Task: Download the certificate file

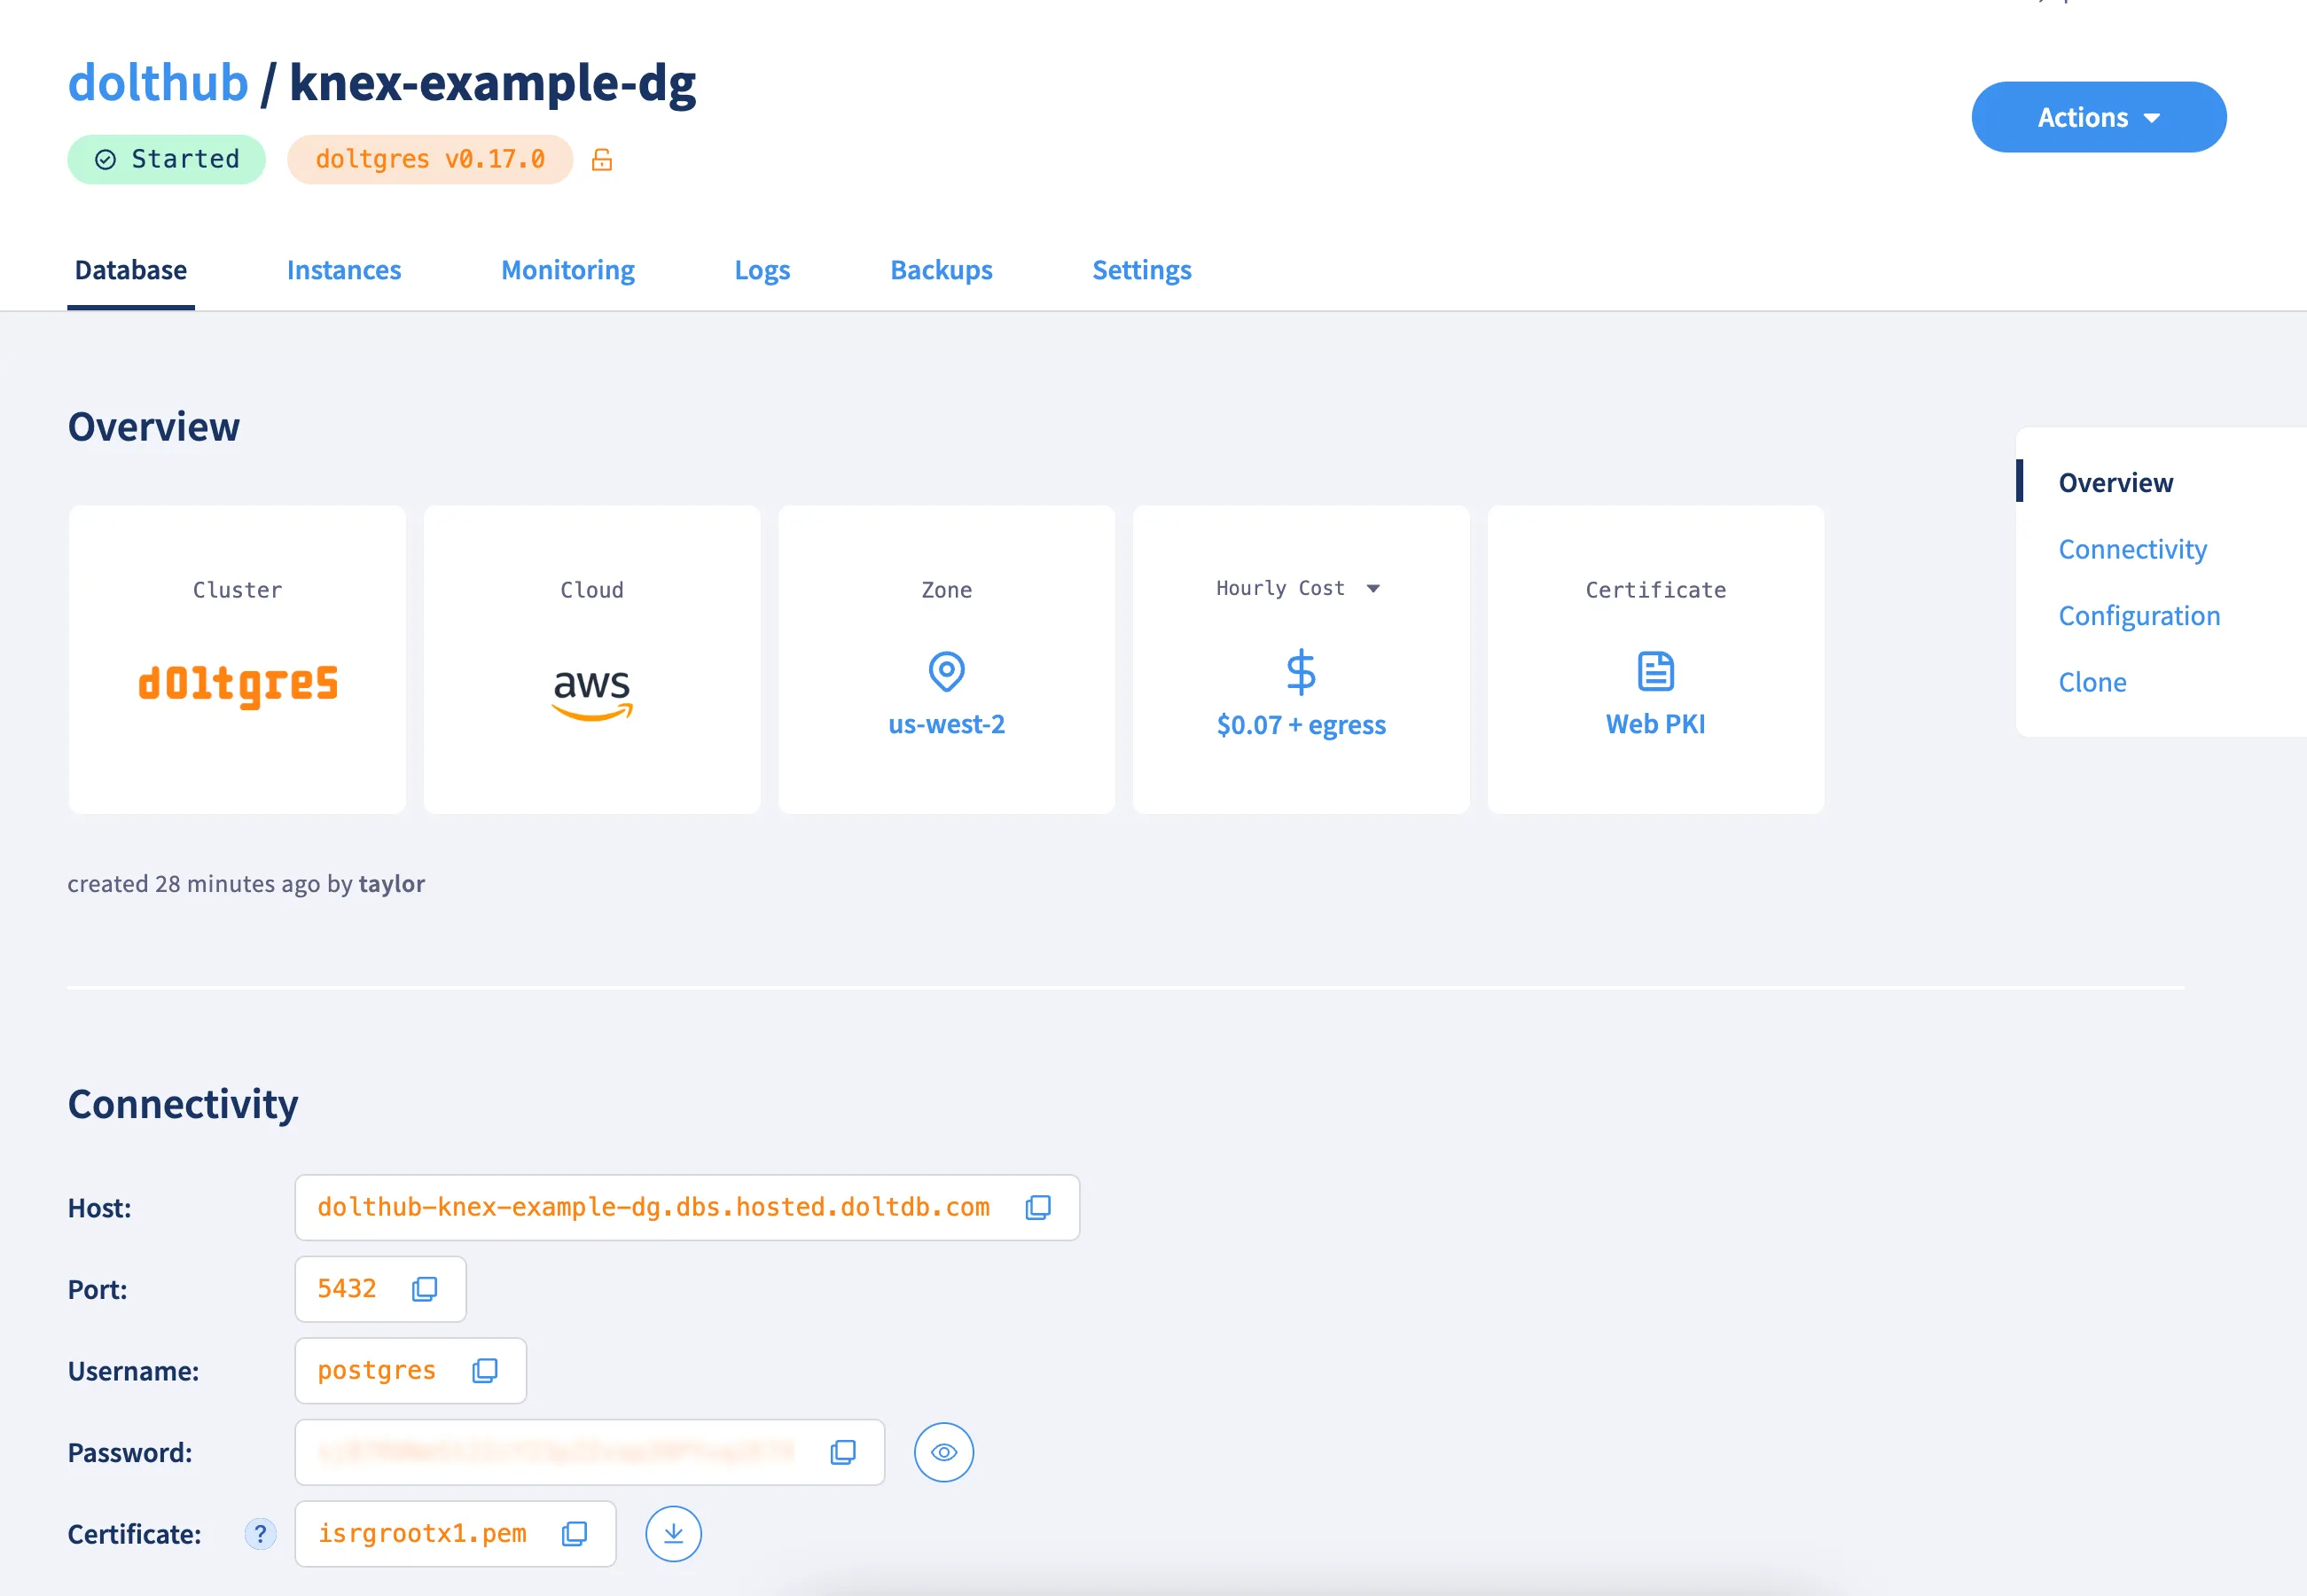Action: (673, 1534)
